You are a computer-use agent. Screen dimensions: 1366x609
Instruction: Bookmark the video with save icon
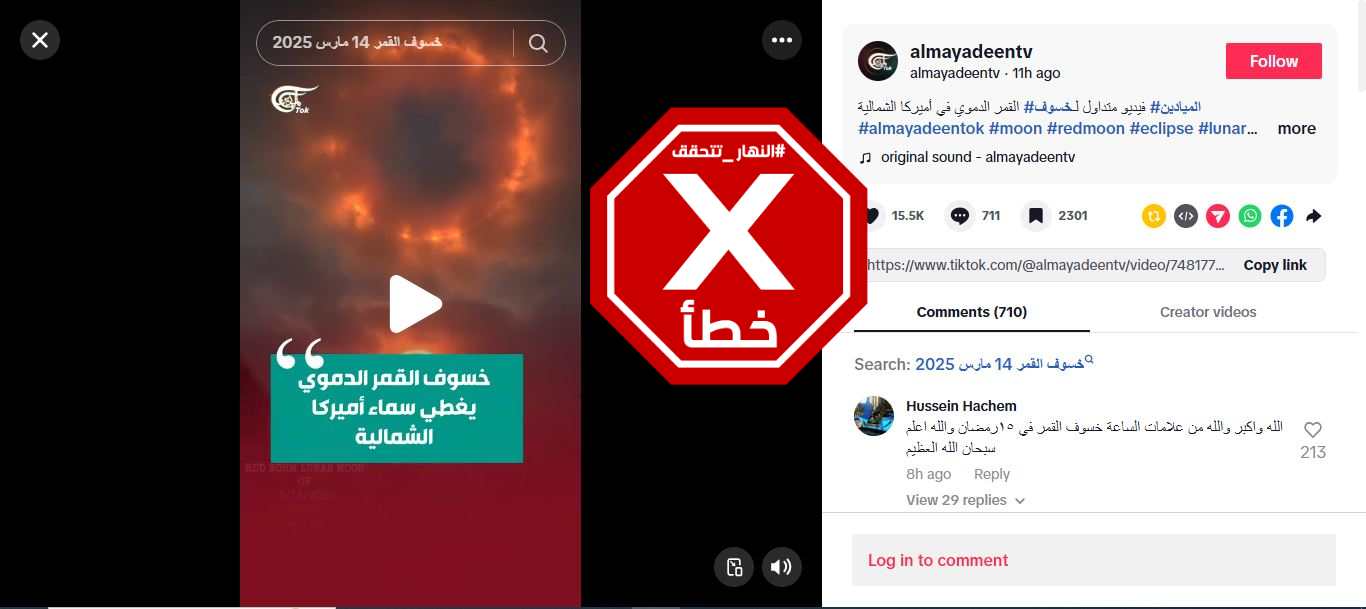point(1036,216)
